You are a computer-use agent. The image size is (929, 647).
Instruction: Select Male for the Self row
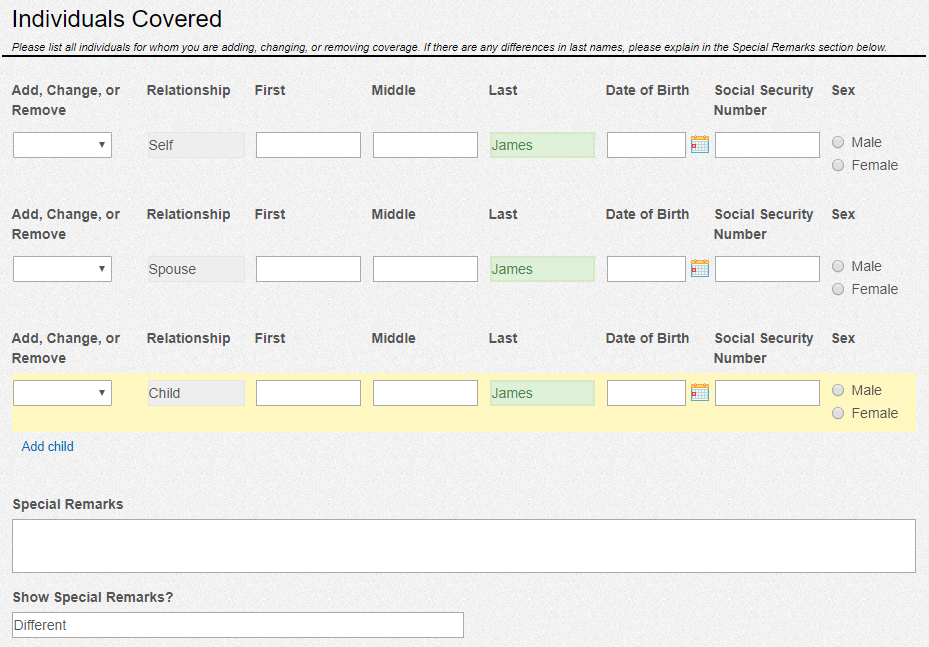(x=838, y=142)
